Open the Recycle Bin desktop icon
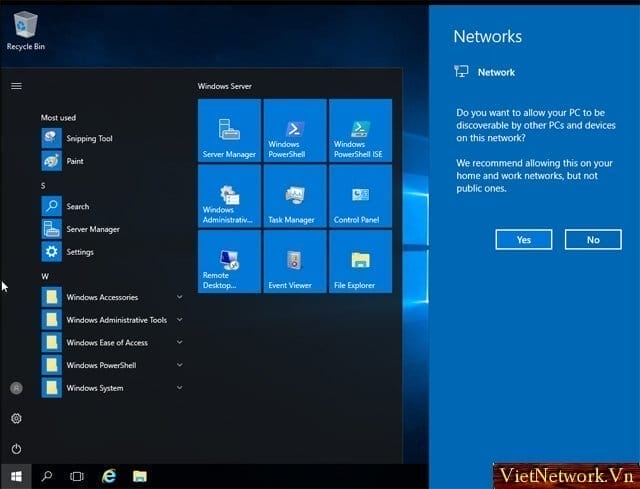 click(26, 31)
